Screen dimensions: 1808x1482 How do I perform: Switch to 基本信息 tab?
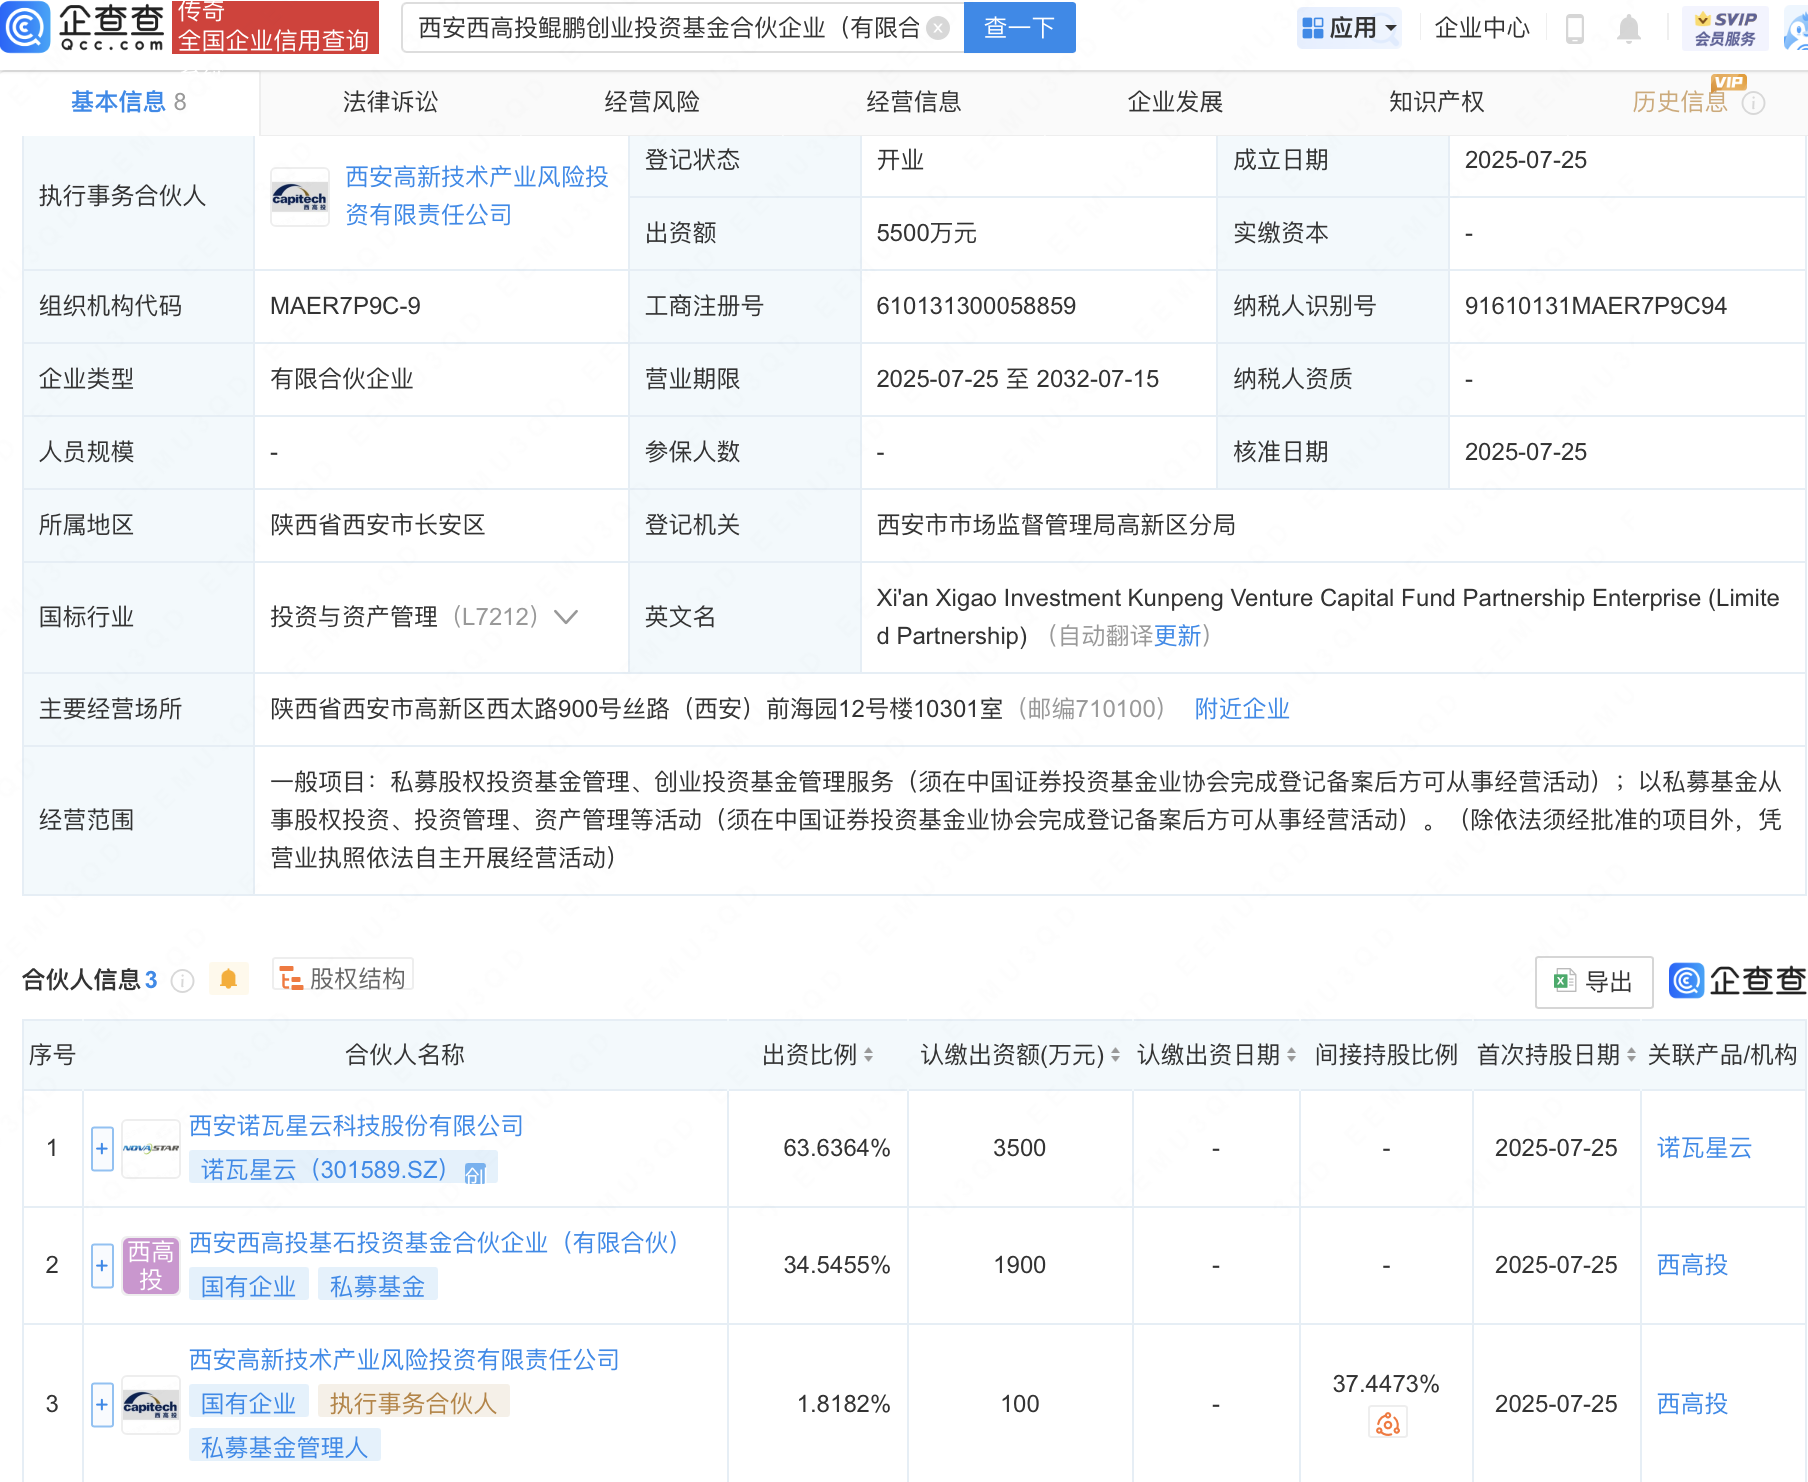(x=129, y=102)
